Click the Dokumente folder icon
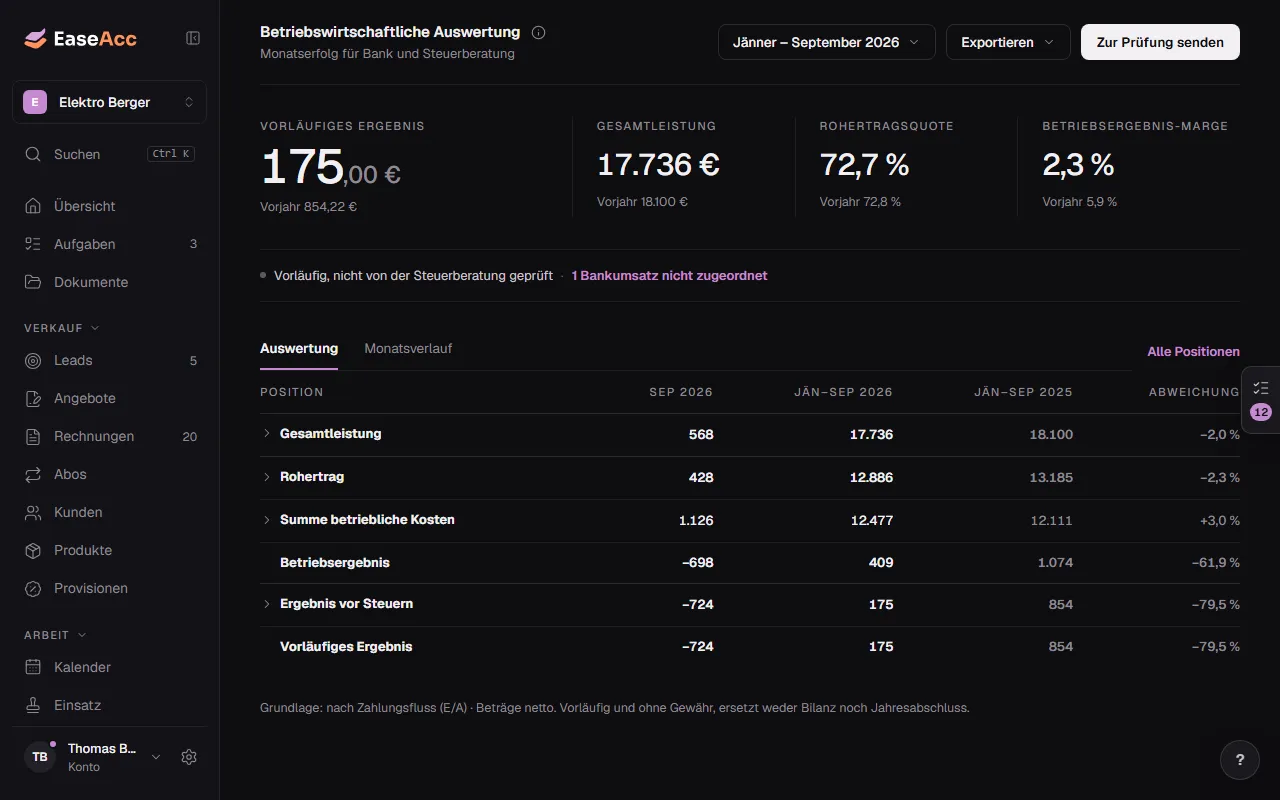Image resolution: width=1280 pixels, height=800 pixels. (33, 282)
